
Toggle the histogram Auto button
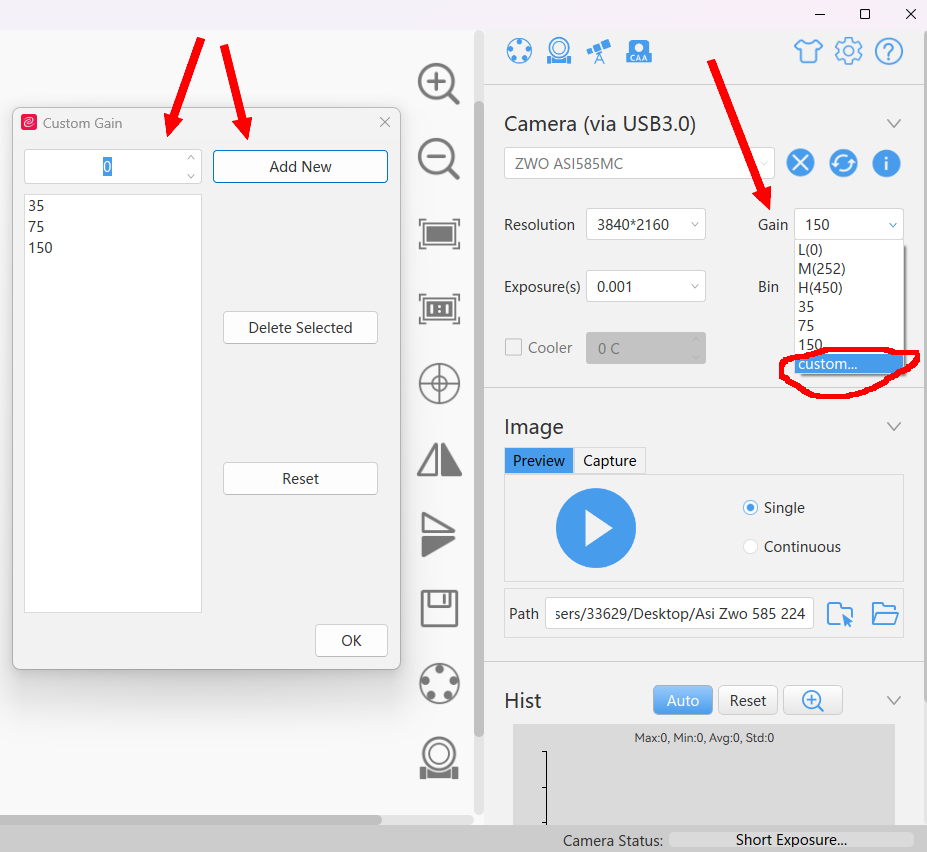(683, 701)
